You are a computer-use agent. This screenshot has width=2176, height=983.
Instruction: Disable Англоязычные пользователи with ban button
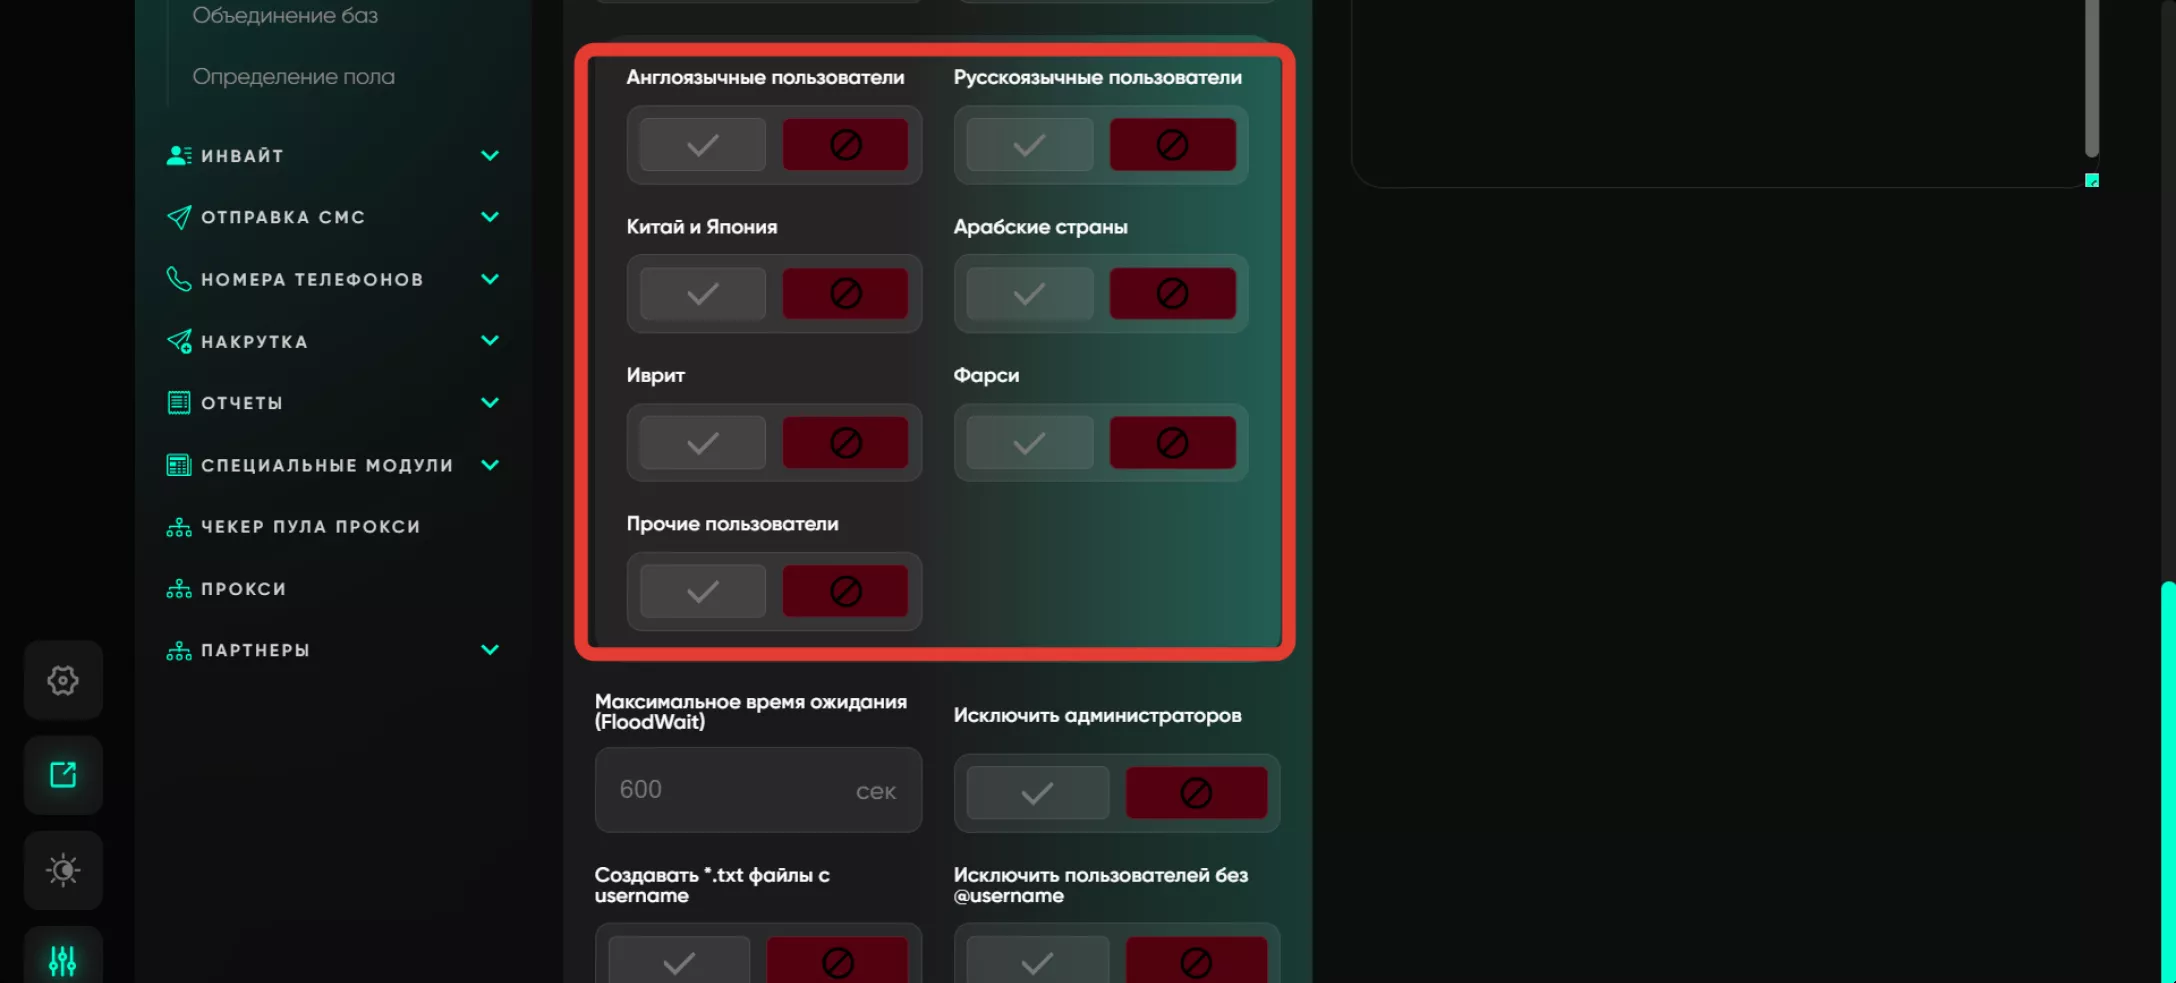coord(846,145)
